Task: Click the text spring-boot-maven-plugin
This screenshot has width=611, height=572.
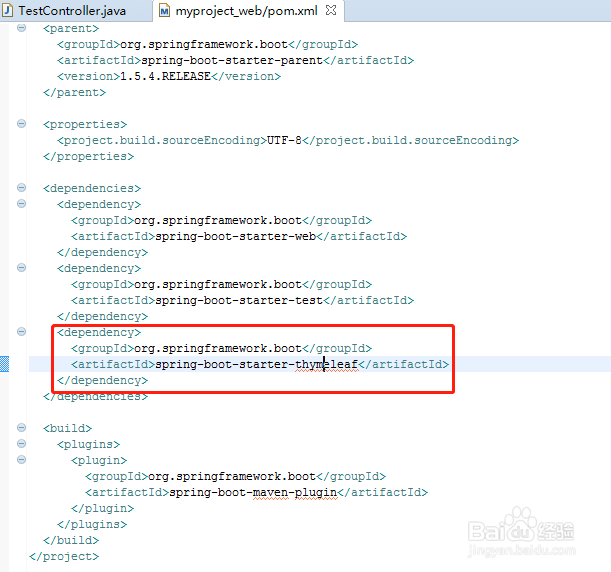Action: tap(253, 492)
